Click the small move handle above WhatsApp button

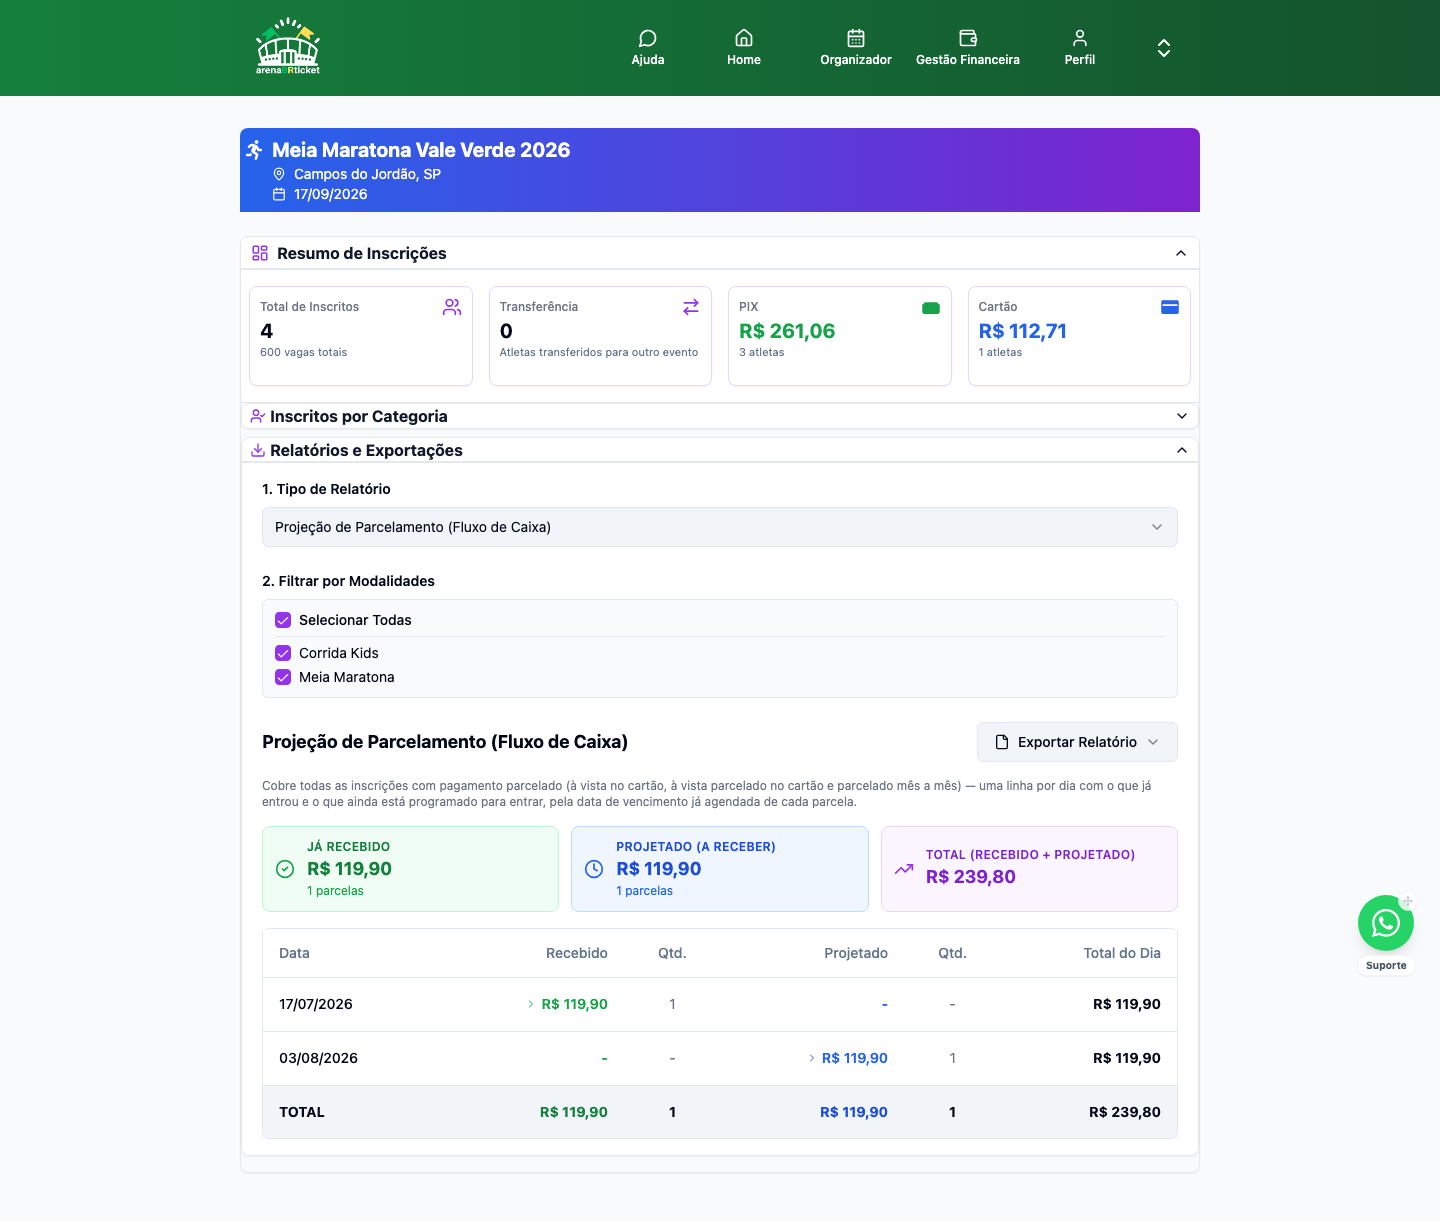click(x=1407, y=902)
